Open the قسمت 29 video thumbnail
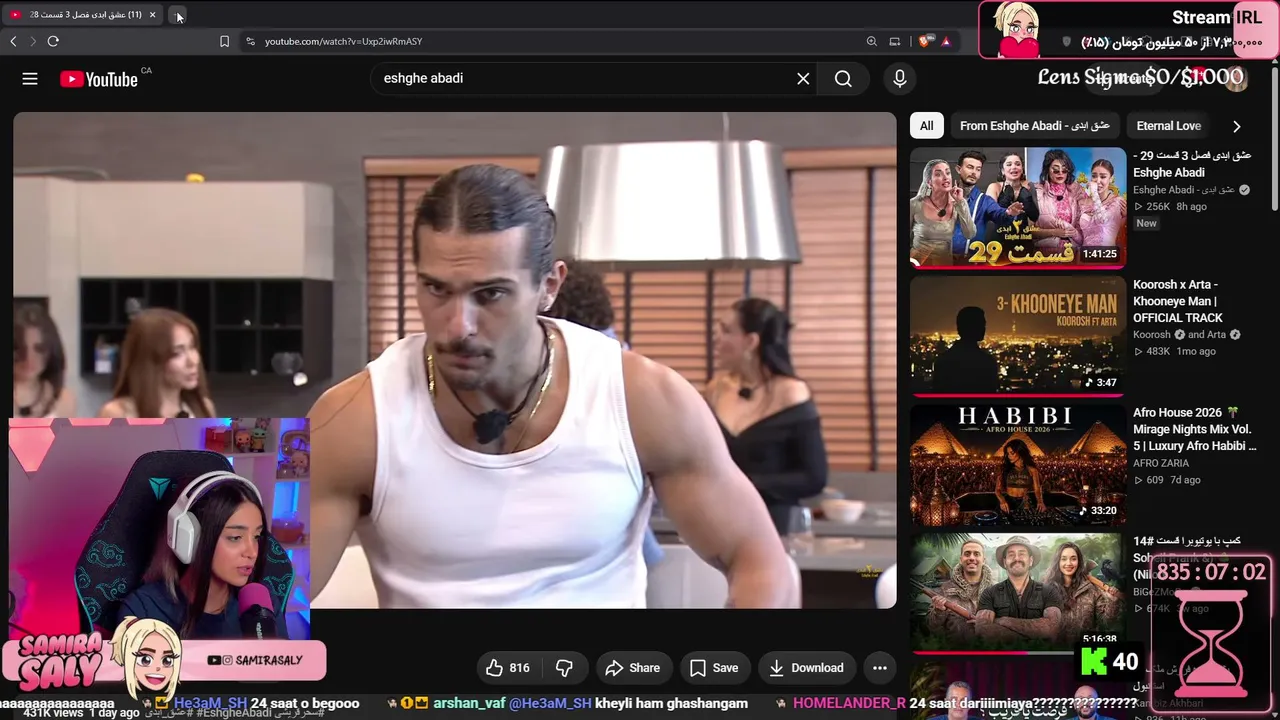Viewport: 1280px width, 720px height. click(x=1018, y=208)
